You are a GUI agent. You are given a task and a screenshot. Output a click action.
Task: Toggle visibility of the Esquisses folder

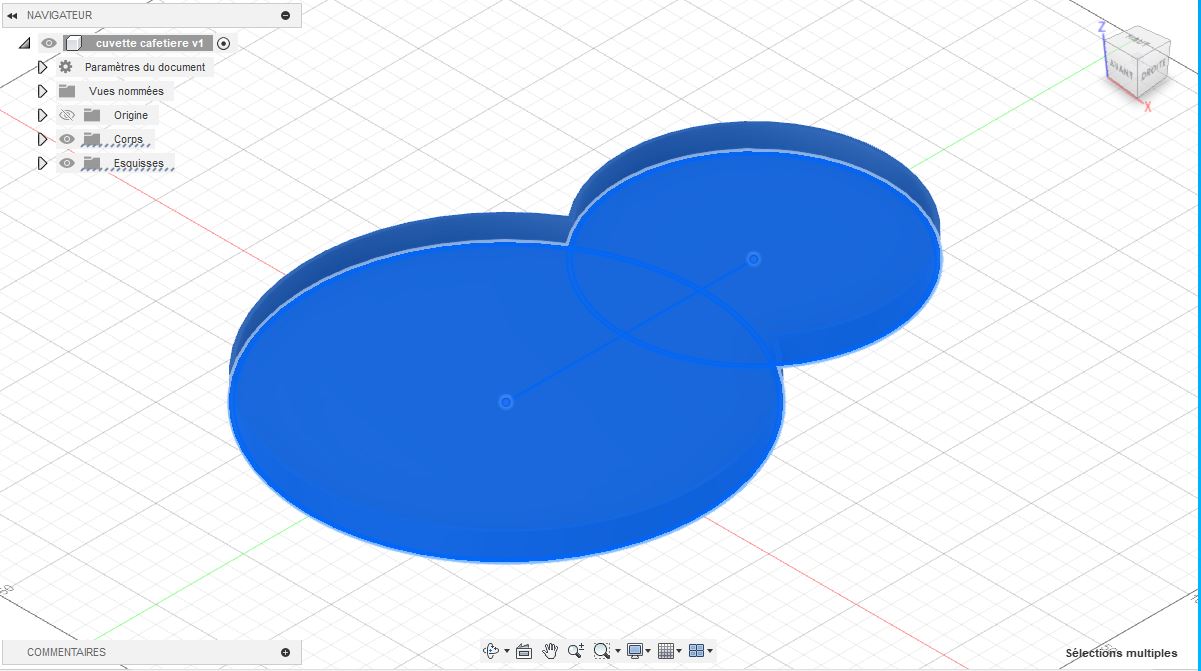pyautogui.click(x=67, y=163)
